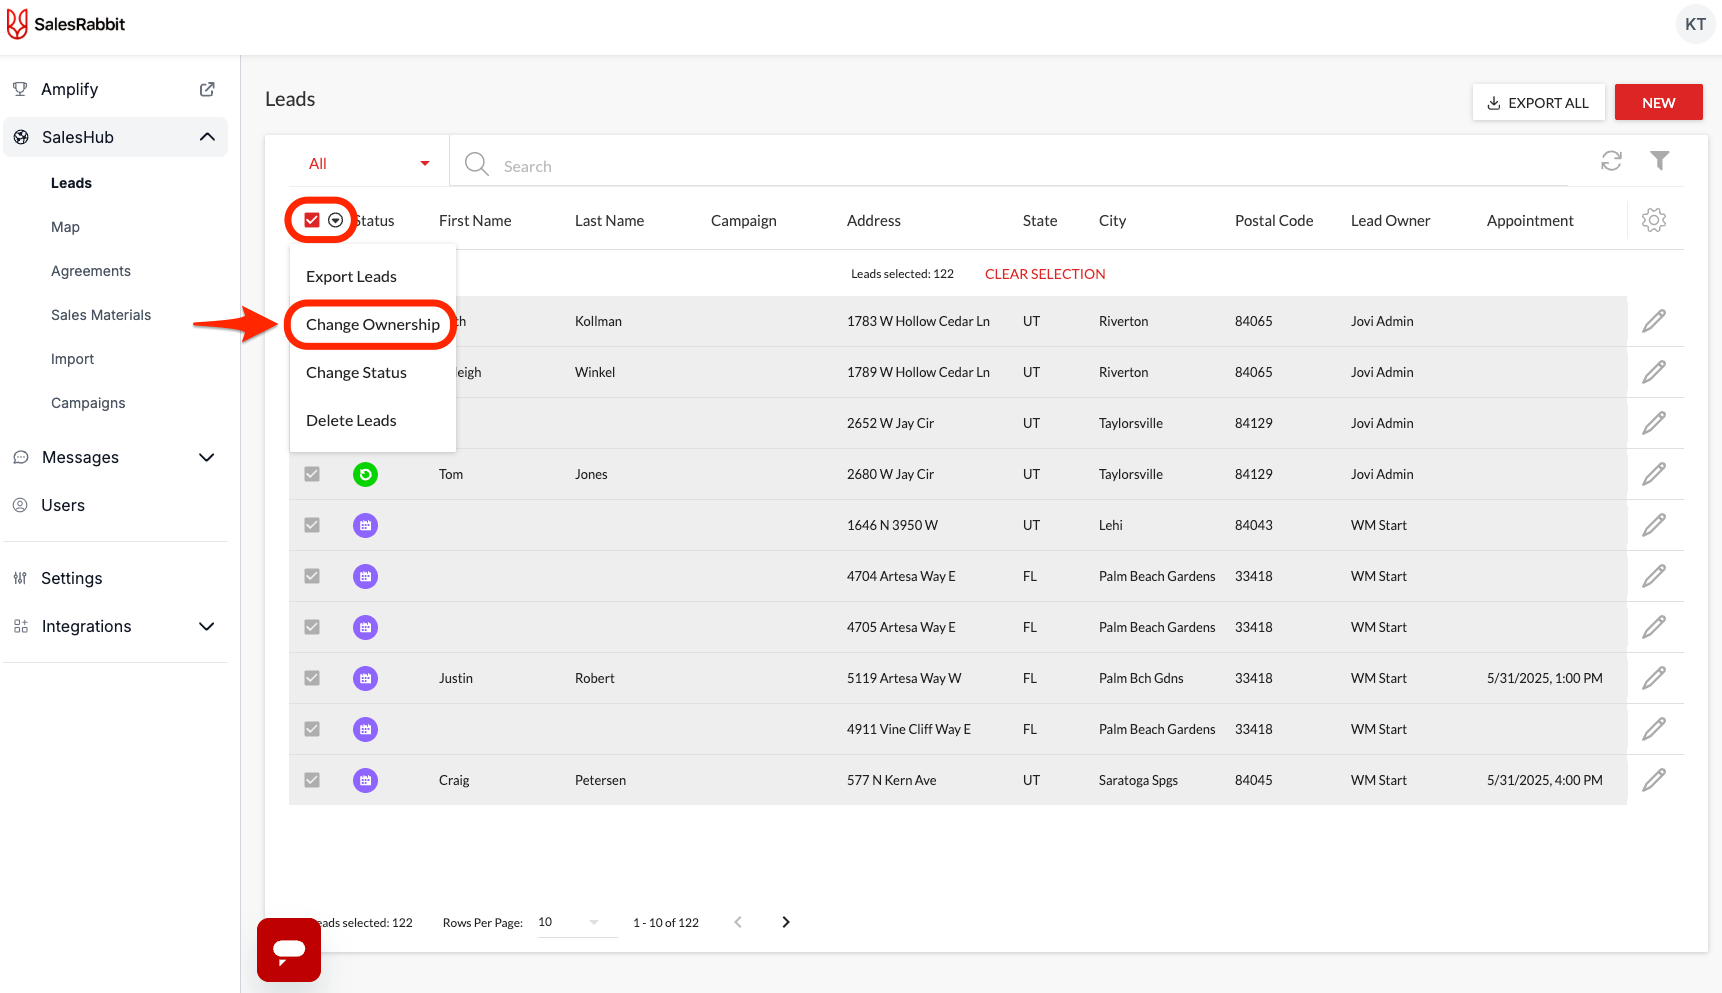This screenshot has height=993, width=1722.
Task: Open the All leads filter dropdown
Action: [x=369, y=163]
